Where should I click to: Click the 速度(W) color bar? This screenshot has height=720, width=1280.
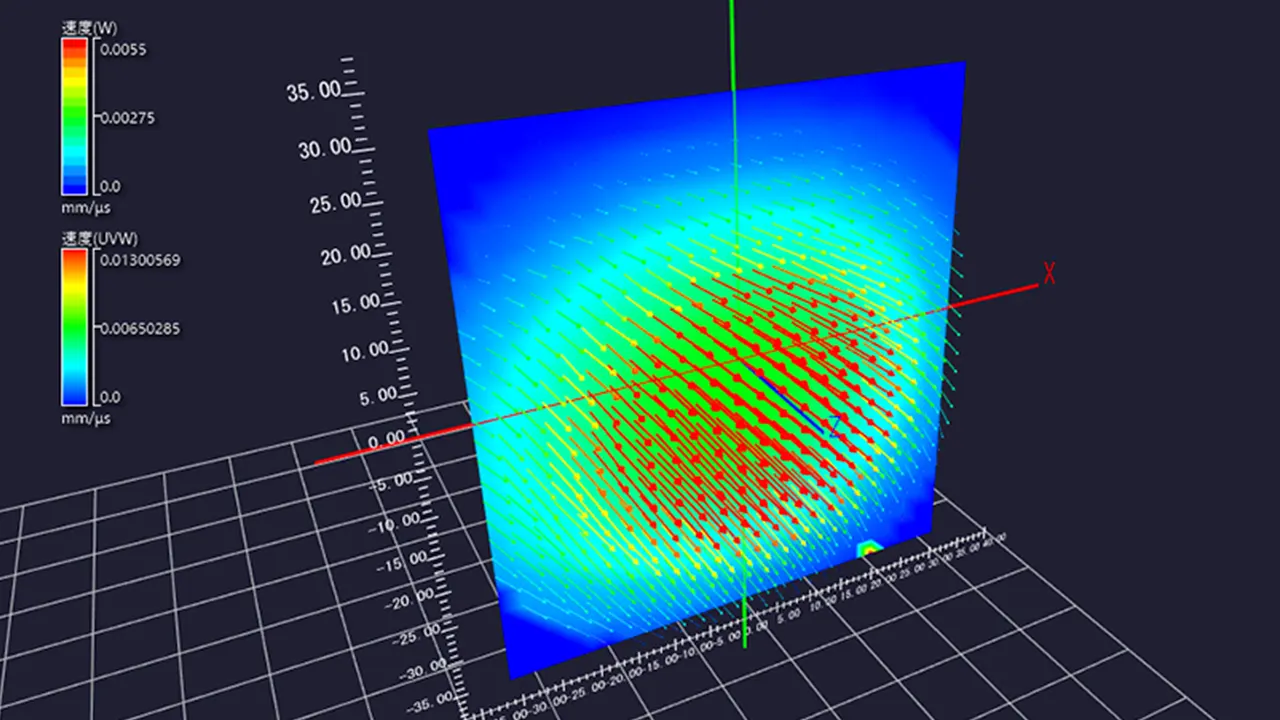click(76, 116)
